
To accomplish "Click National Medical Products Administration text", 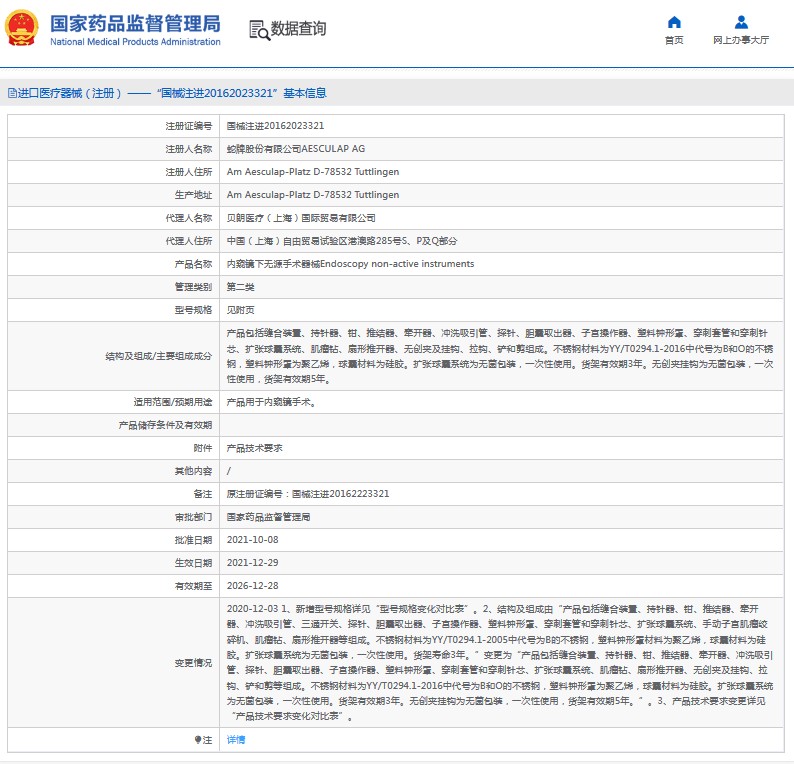I will click(135, 42).
